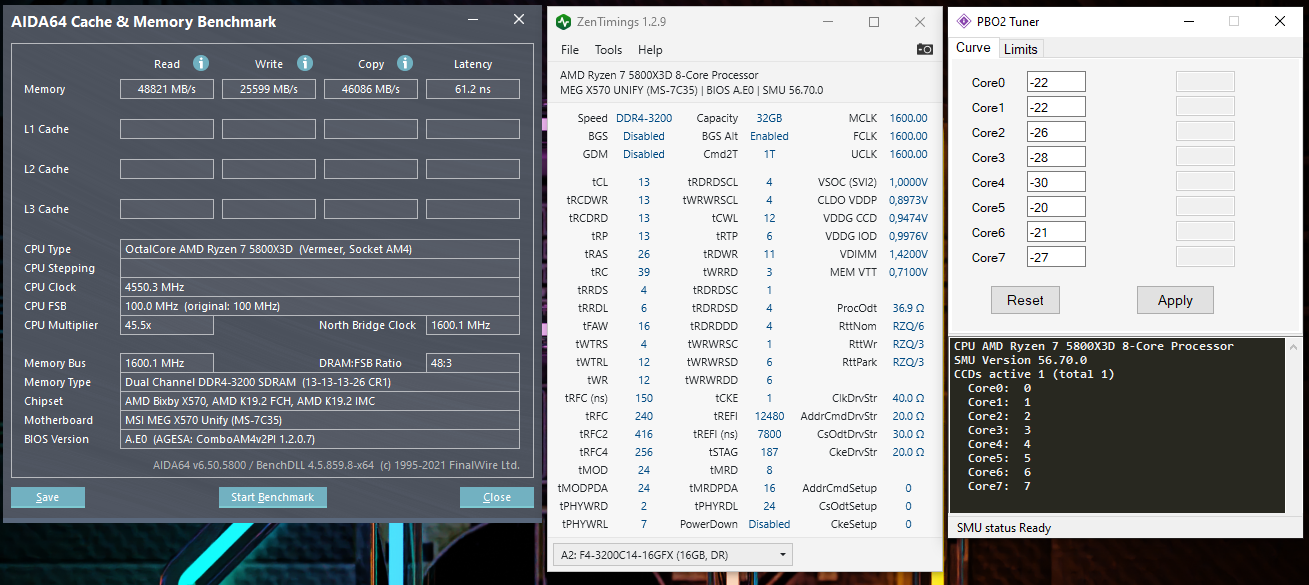Click the Core2 offset input field

click(x=1056, y=132)
